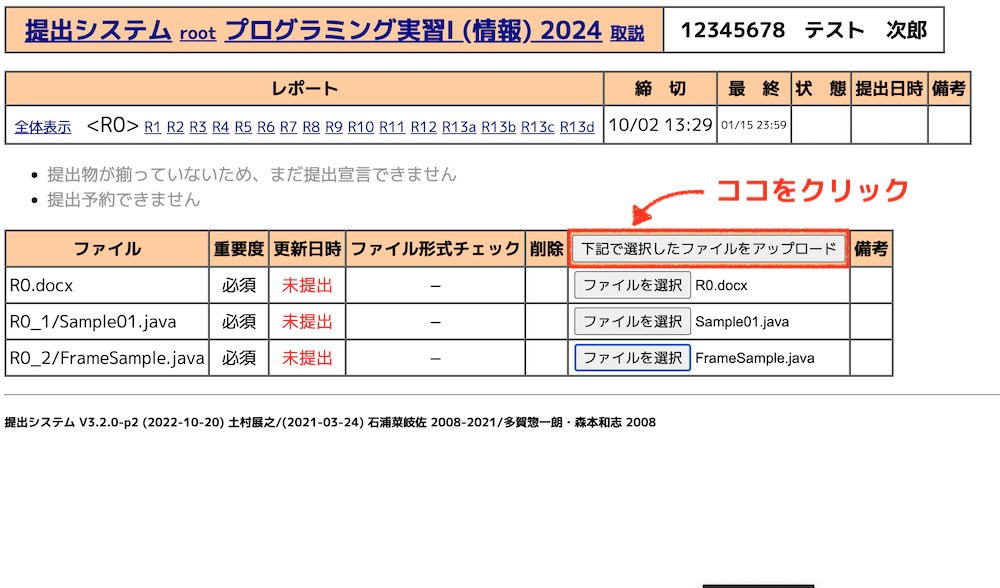Choose file for R0_1/Sample01.java row

pyautogui.click(x=632, y=321)
